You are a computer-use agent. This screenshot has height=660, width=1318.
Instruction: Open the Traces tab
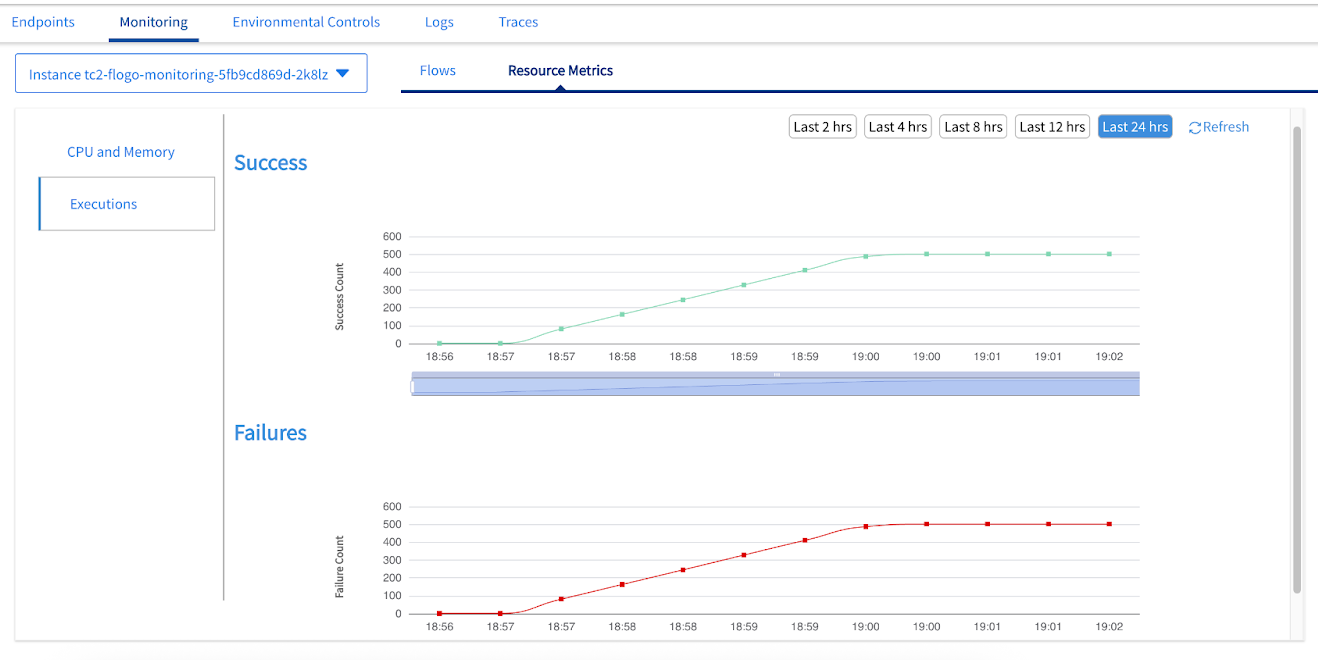coord(518,22)
